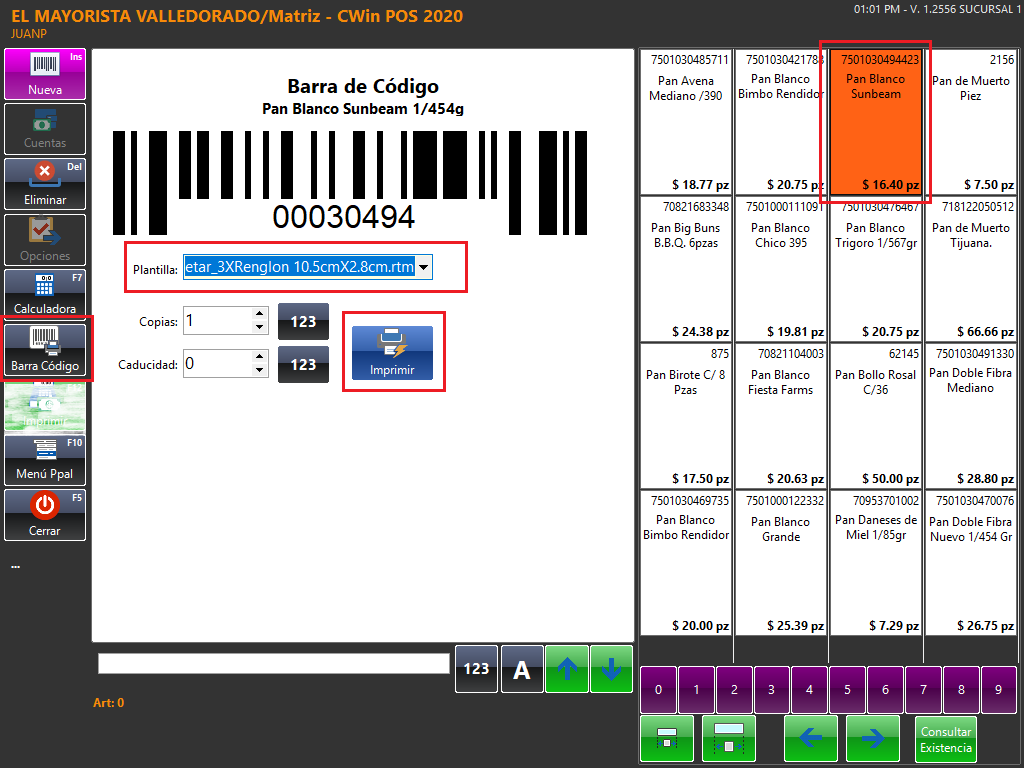Decrease the Caducidad value with down arrow
The image size is (1024, 768).
(260, 371)
